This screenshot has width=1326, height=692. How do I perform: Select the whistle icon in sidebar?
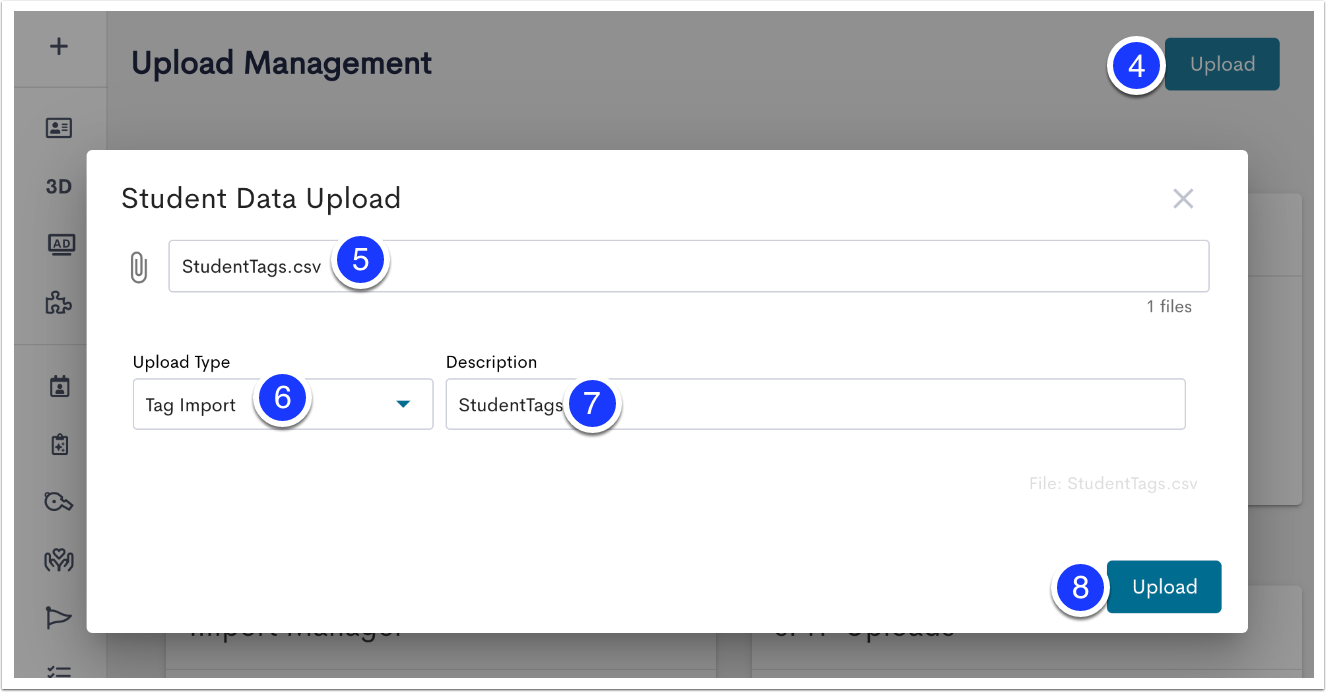tap(59, 502)
